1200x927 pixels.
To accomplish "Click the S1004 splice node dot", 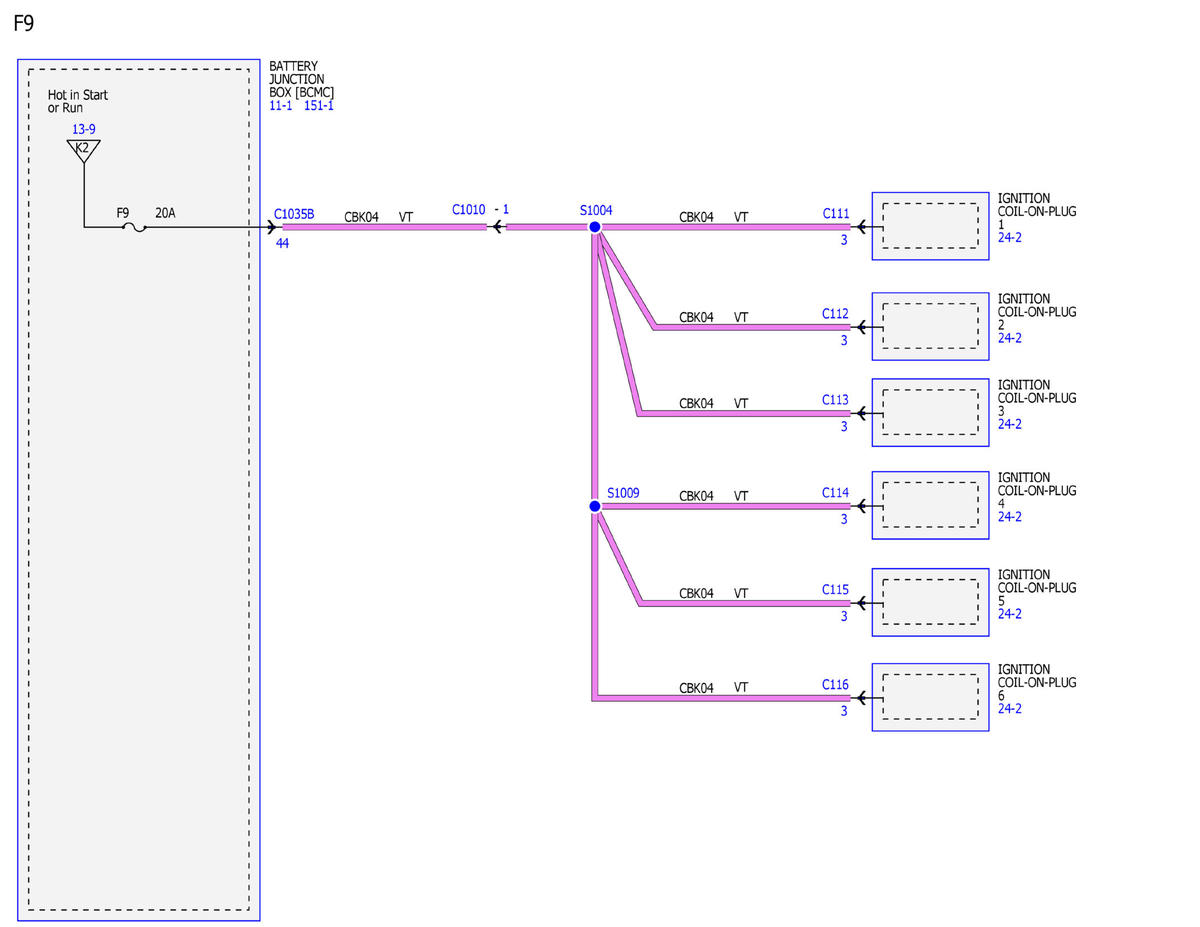I will click(x=595, y=227).
